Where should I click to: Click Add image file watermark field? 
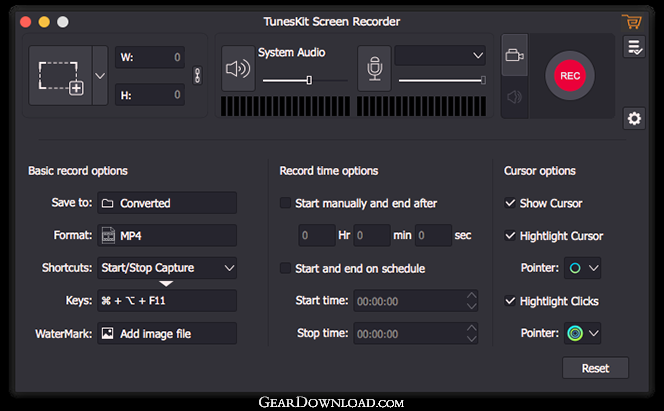[167, 334]
